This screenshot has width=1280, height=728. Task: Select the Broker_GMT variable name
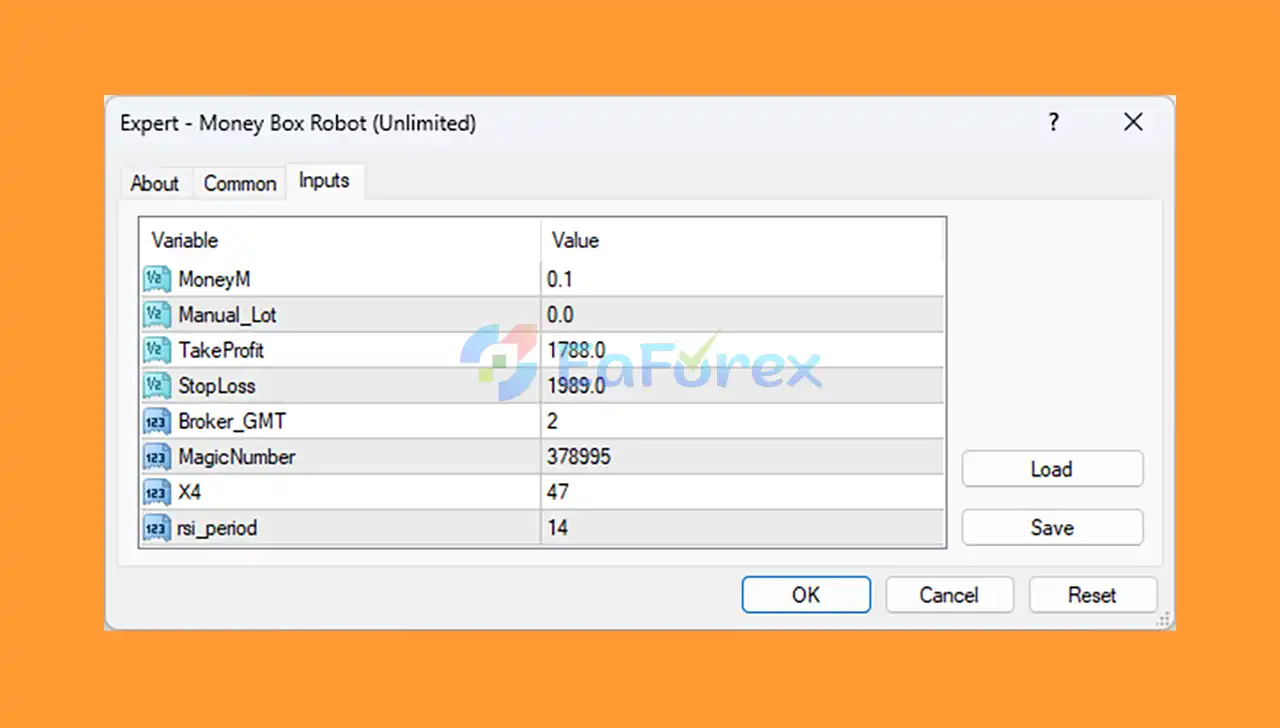coord(232,421)
